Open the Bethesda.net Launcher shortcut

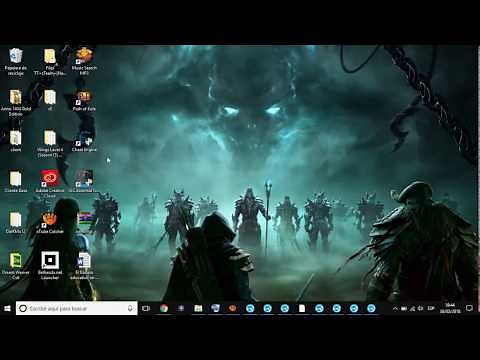(50, 266)
